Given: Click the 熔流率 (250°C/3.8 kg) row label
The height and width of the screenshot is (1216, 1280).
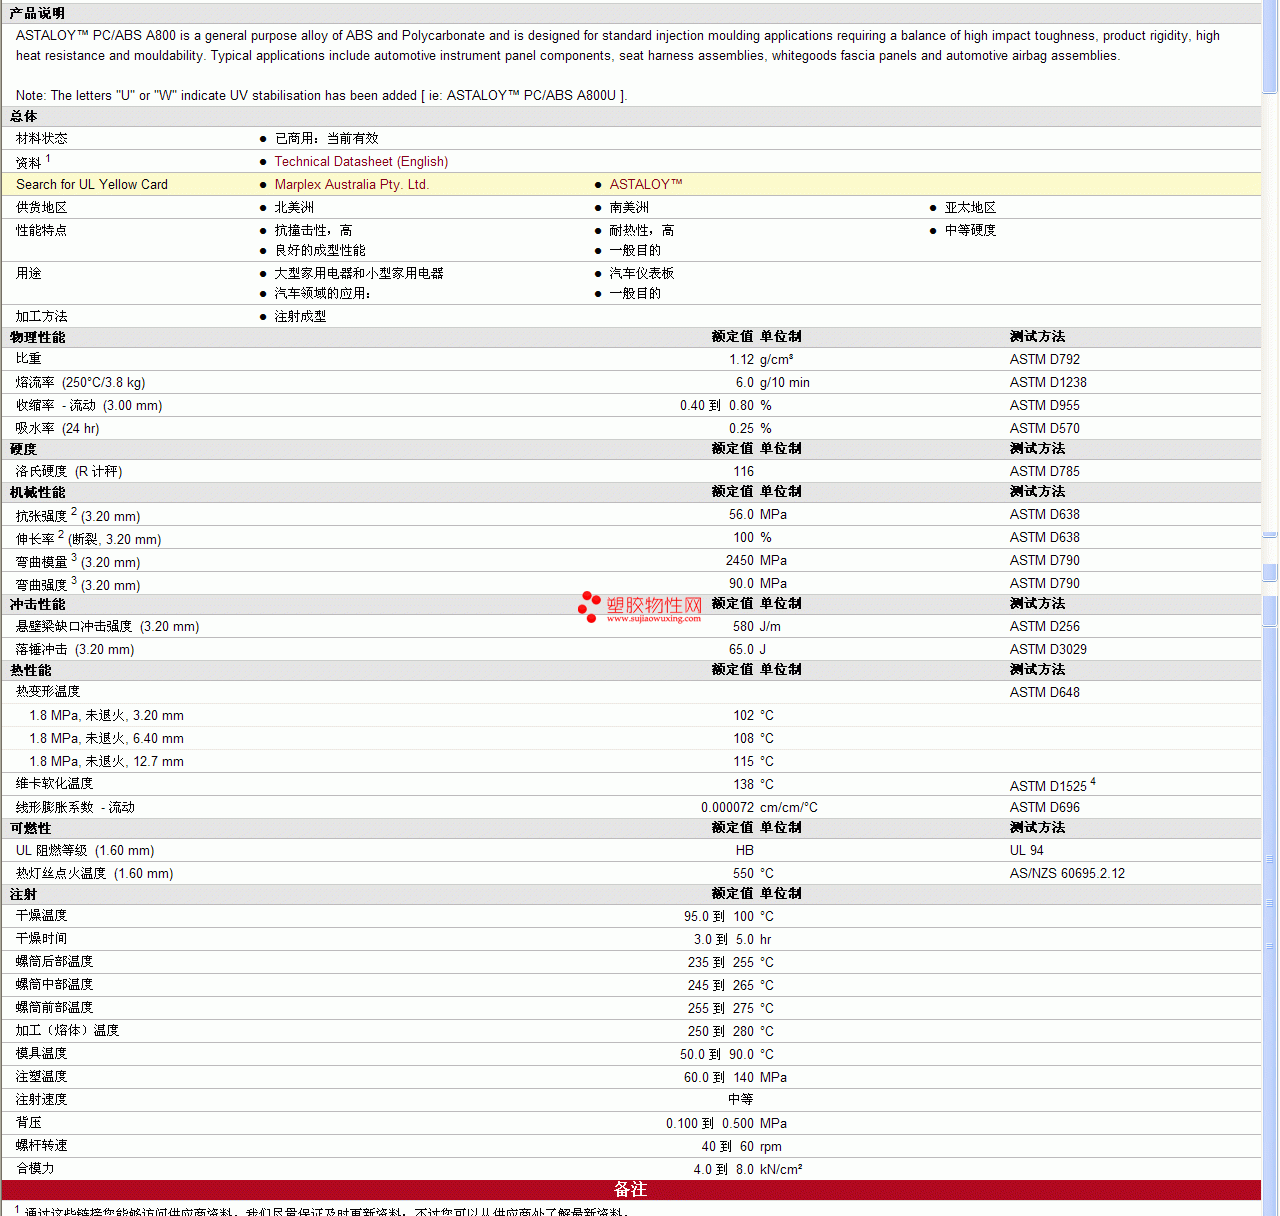Looking at the screenshot, I should [x=80, y=382].
